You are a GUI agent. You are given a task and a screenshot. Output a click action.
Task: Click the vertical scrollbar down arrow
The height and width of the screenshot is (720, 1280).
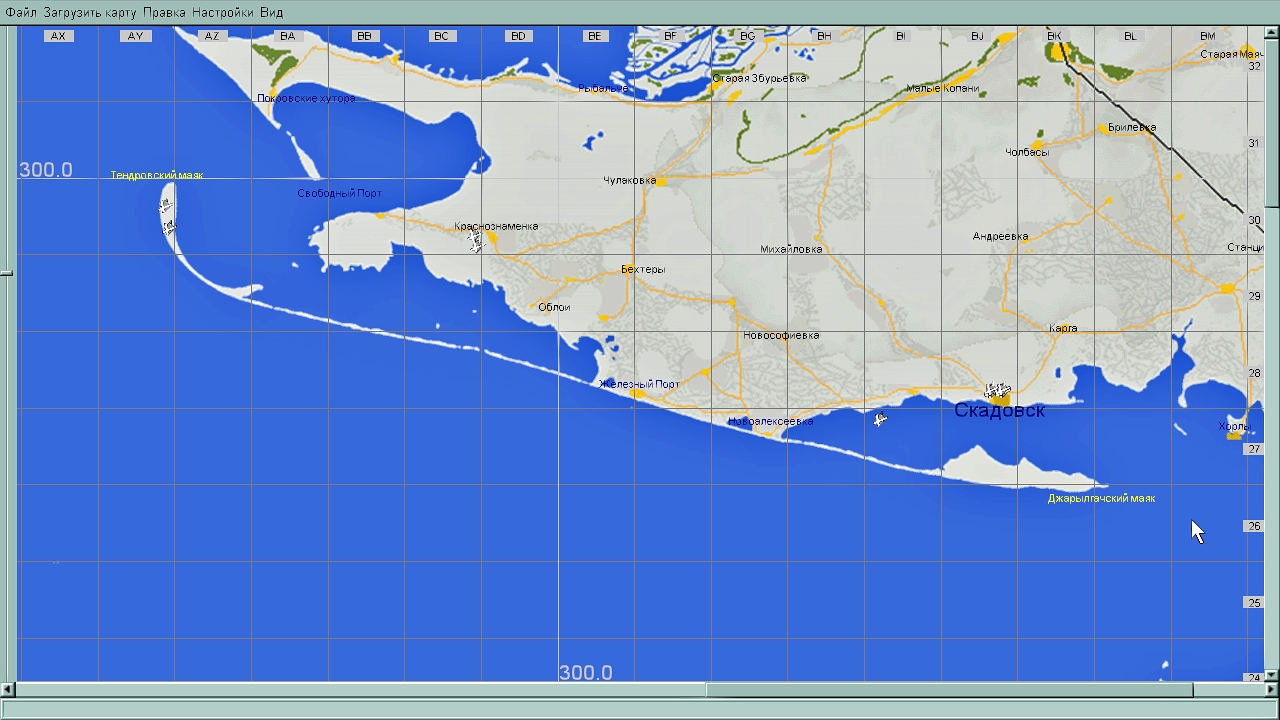tap(1272, 675)
